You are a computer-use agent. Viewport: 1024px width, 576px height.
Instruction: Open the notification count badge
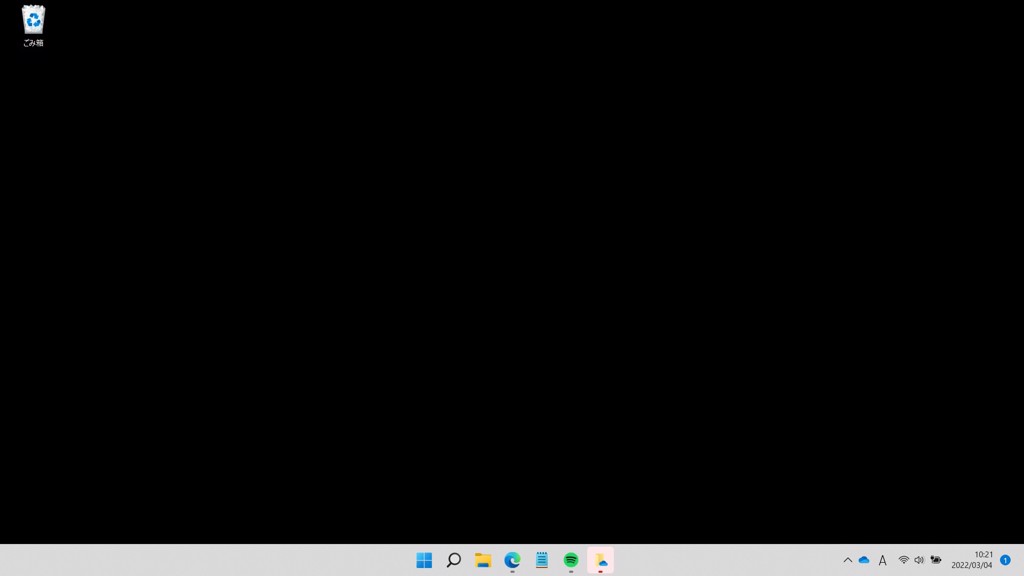tap(1005, 560)
